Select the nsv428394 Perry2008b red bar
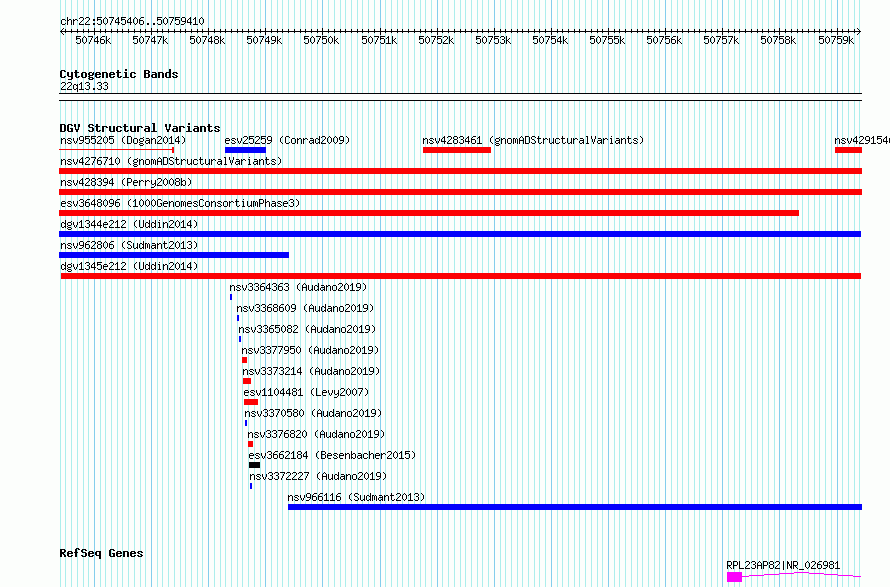890x587 pixels. click(x=460, y=192)
